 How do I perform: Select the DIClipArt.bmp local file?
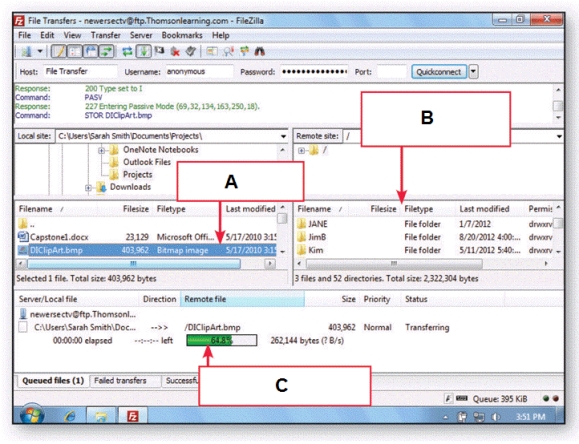(x=147, y=250)
